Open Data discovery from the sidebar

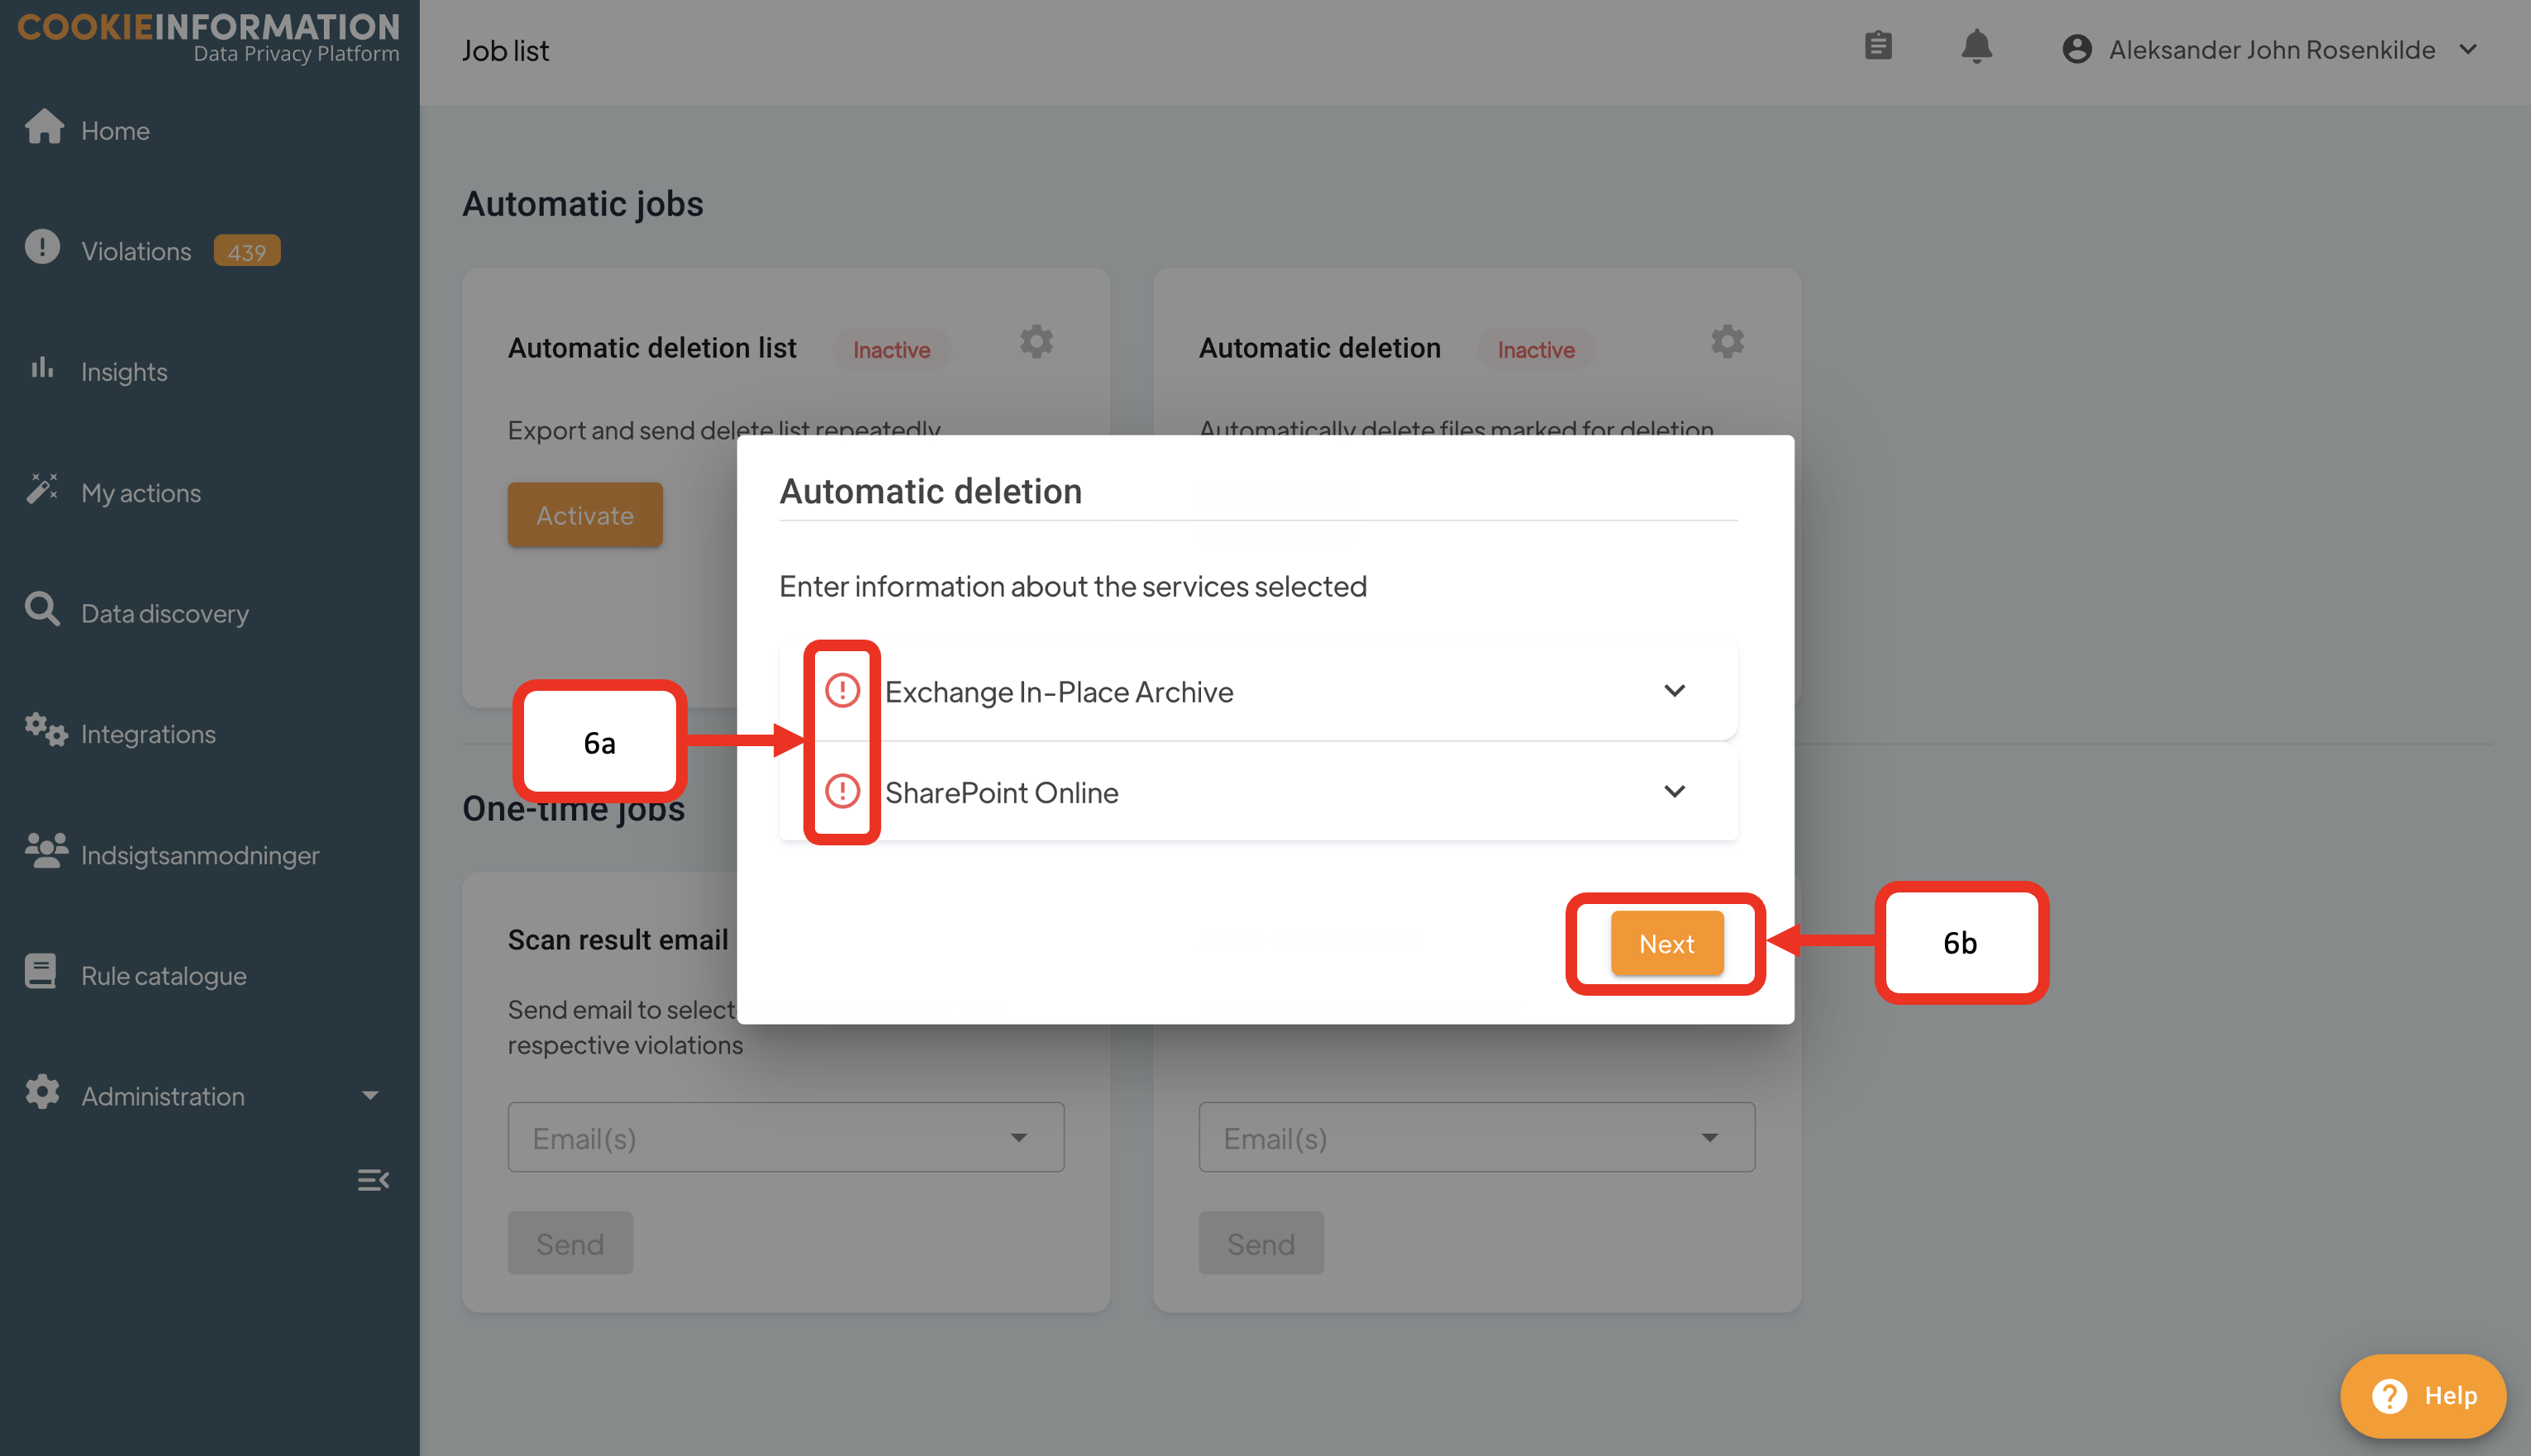(164, 613)
